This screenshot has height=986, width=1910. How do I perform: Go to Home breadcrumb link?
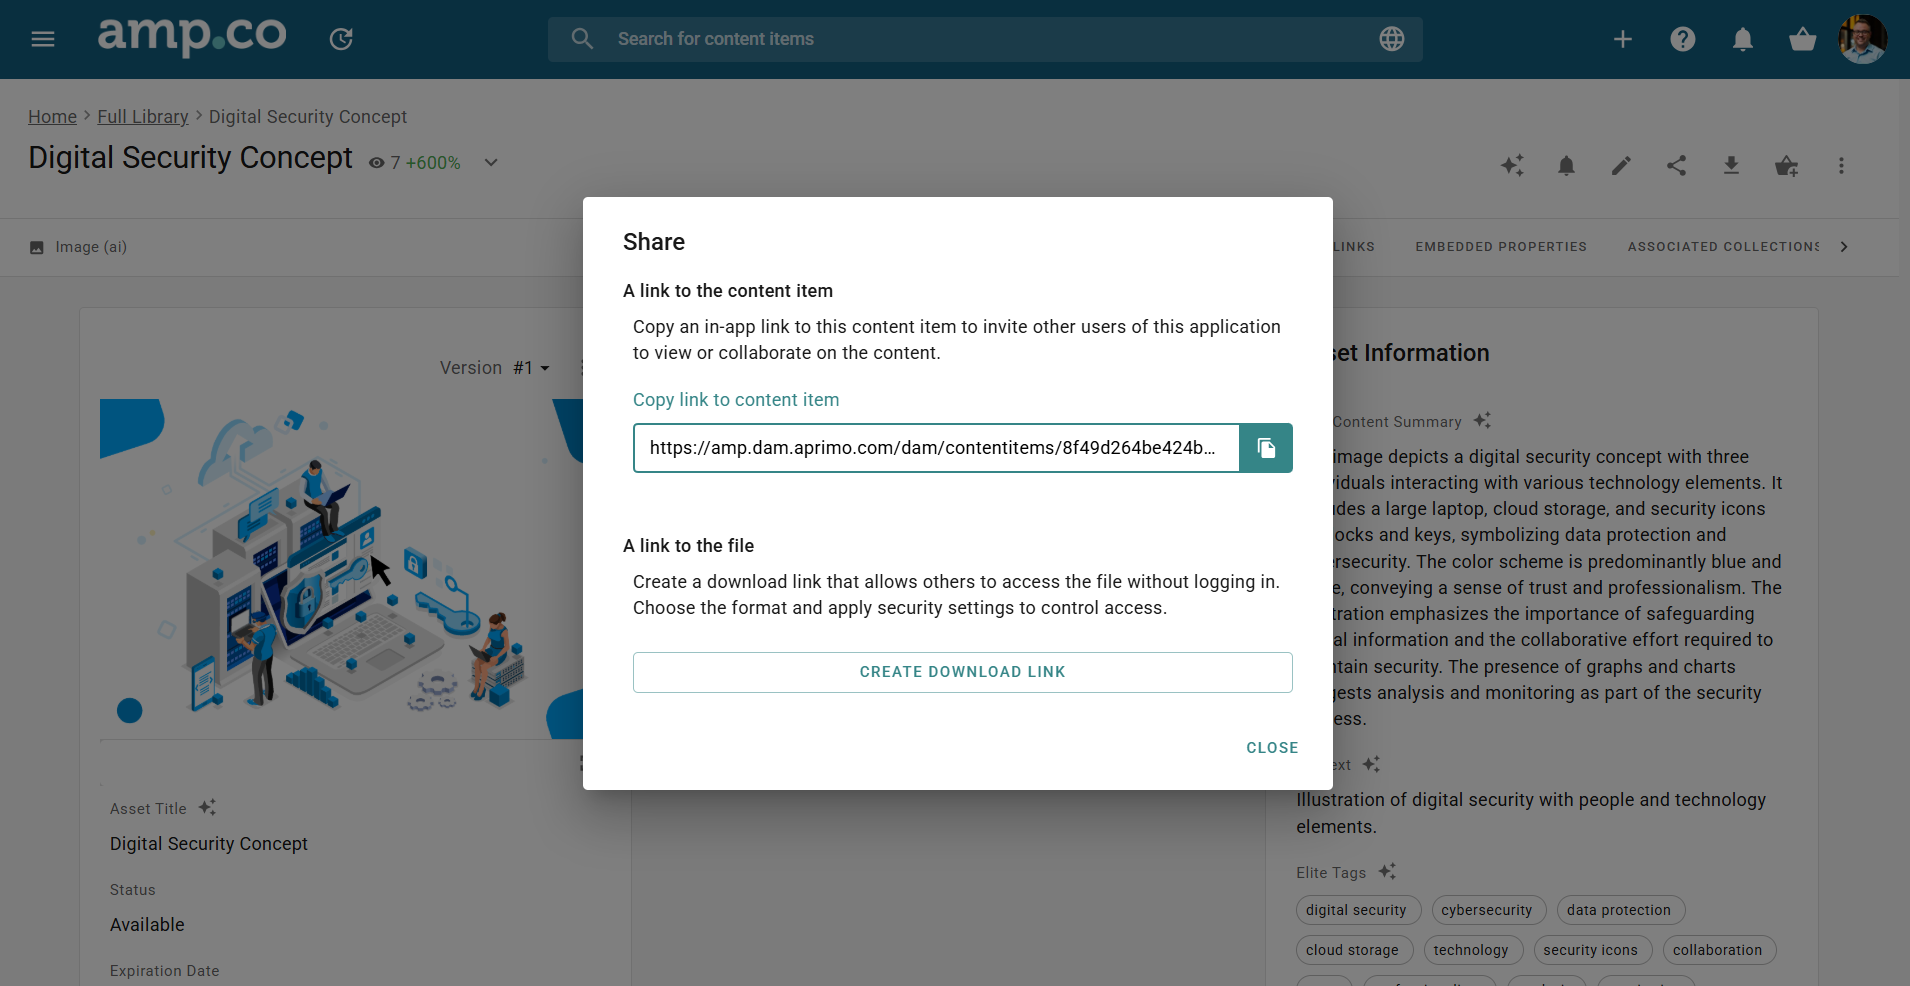(52, 117)
